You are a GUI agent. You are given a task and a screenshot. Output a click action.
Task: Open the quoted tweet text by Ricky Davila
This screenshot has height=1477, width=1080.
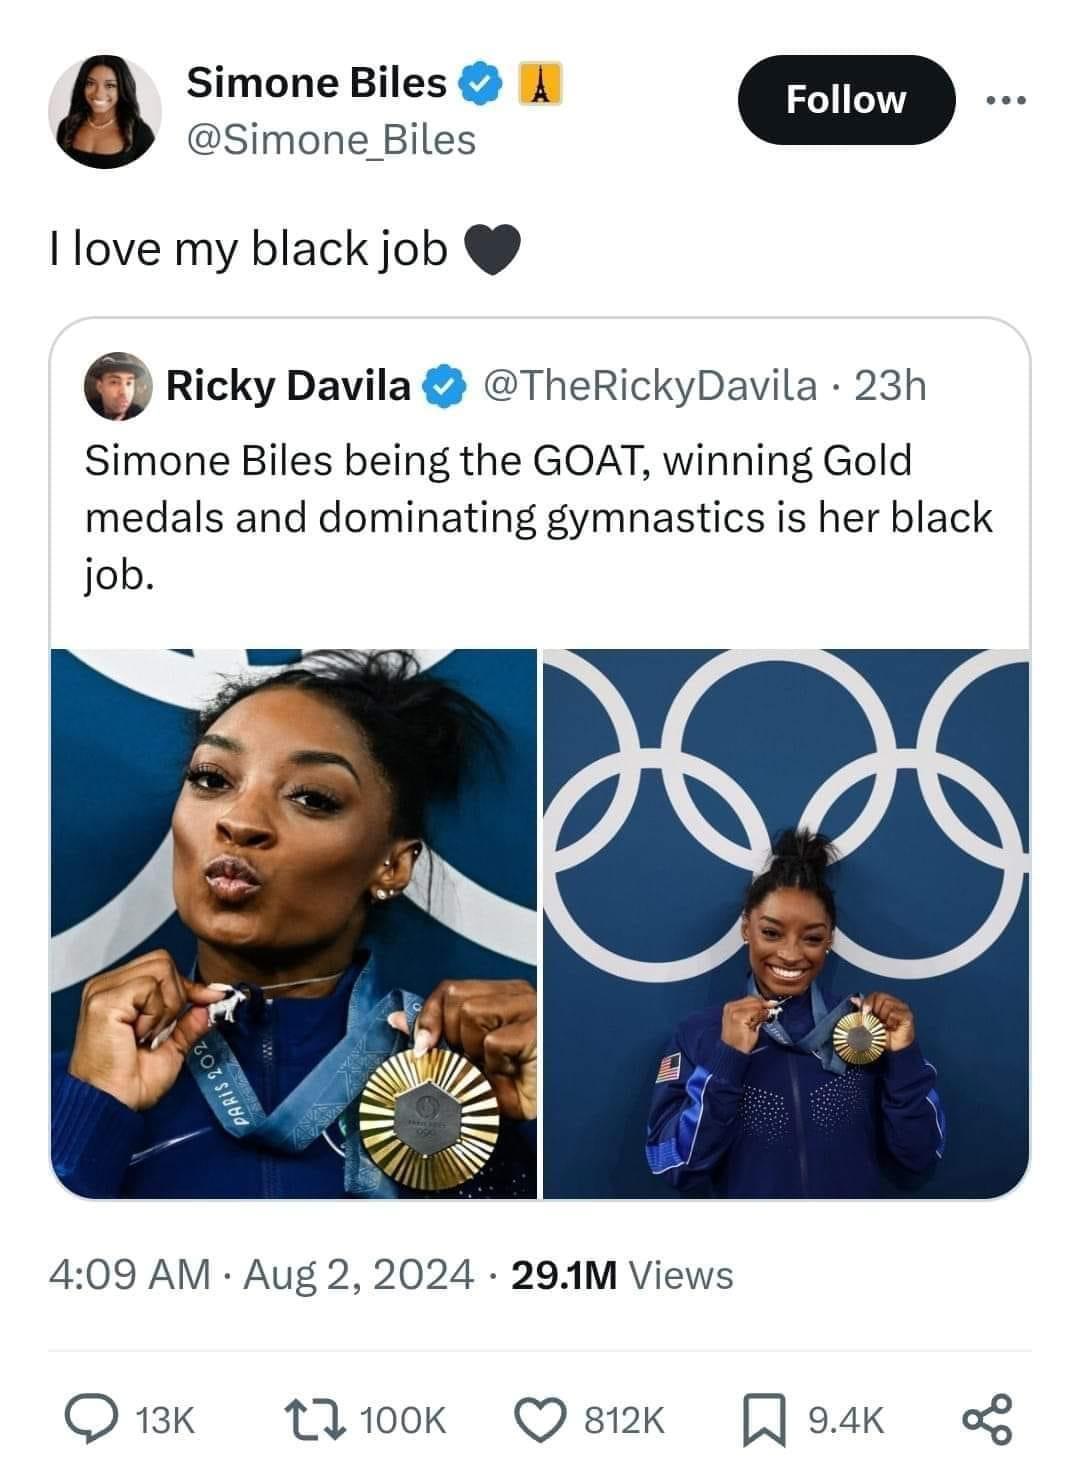point(538,518)
